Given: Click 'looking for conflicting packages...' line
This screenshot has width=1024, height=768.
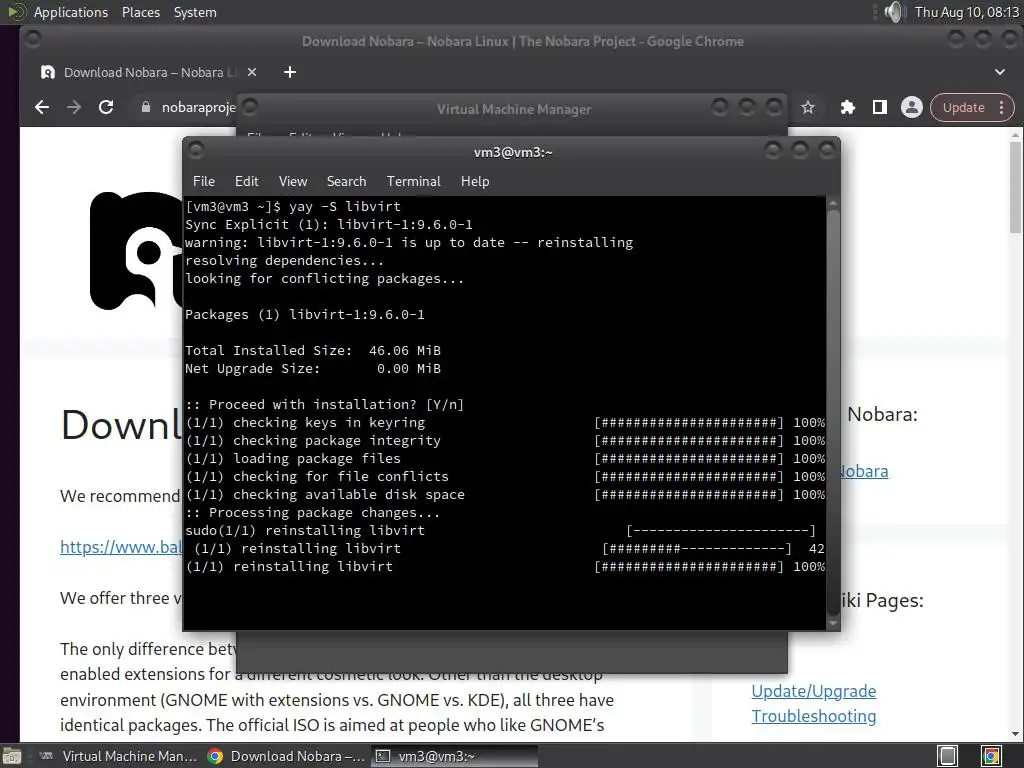Looking at the screenshot, I should point(325,278).
